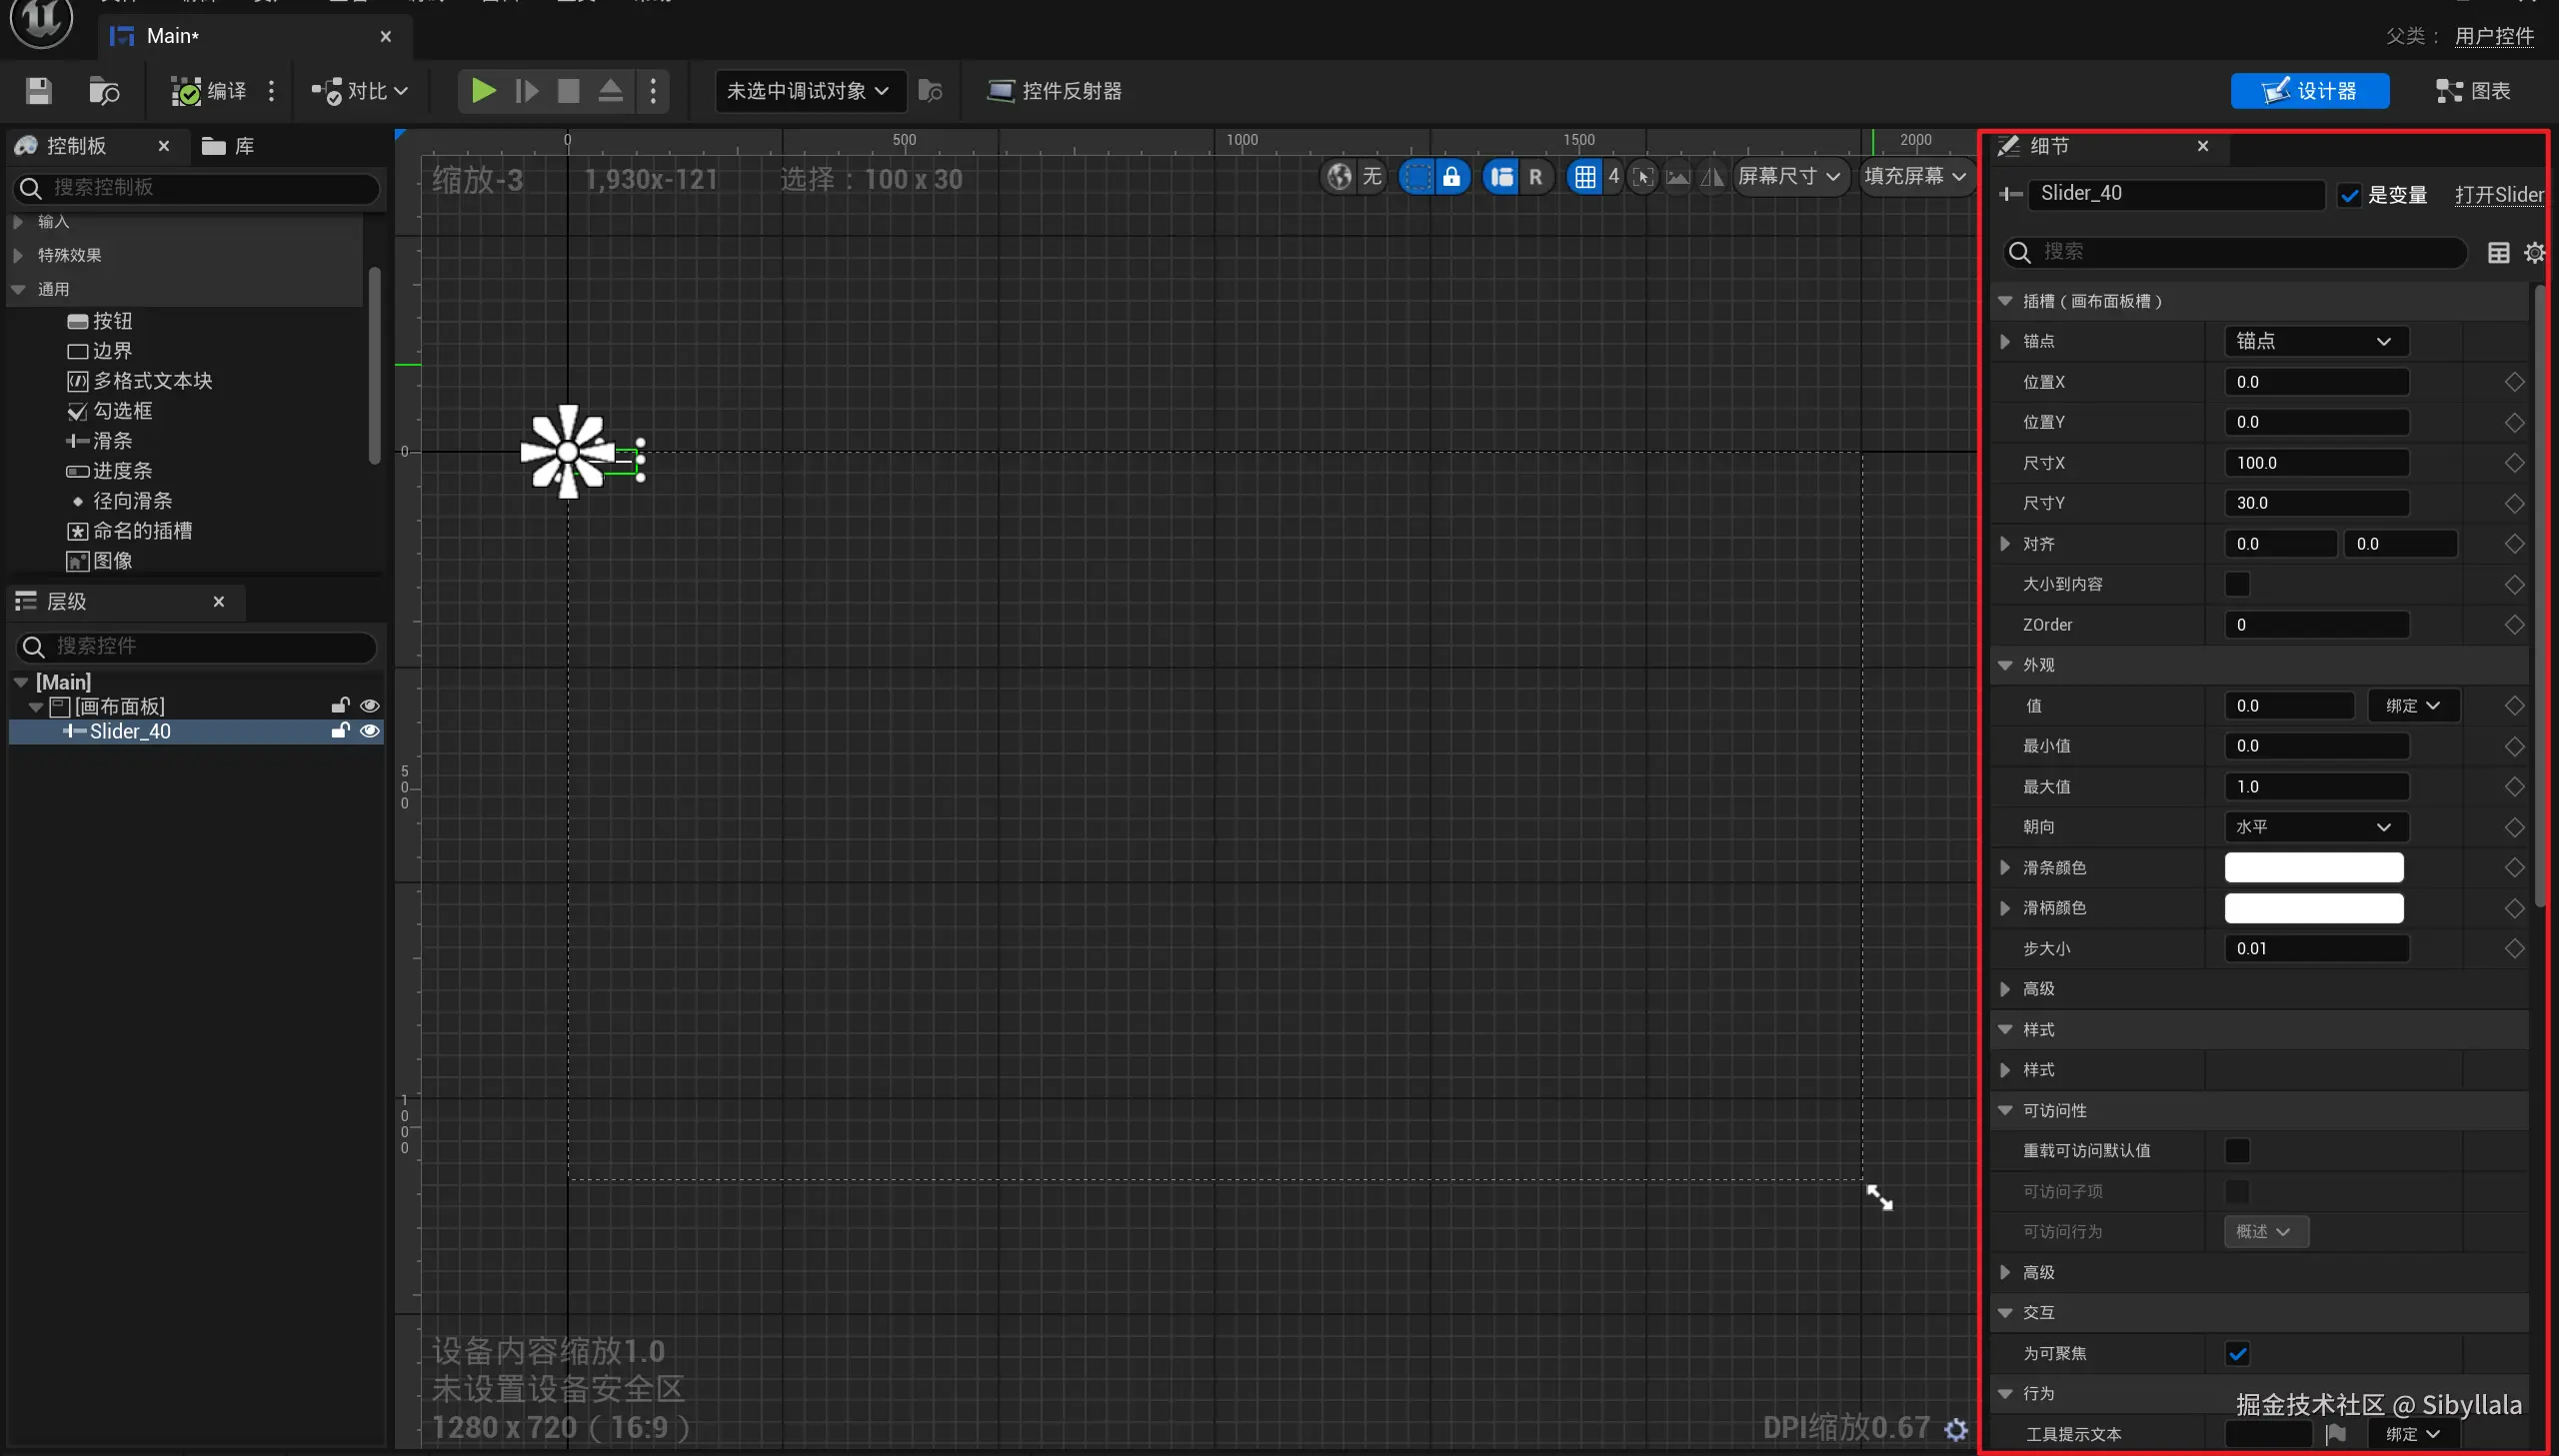
Task: Click the 编译 compile button
Action: tap(209, 91)
